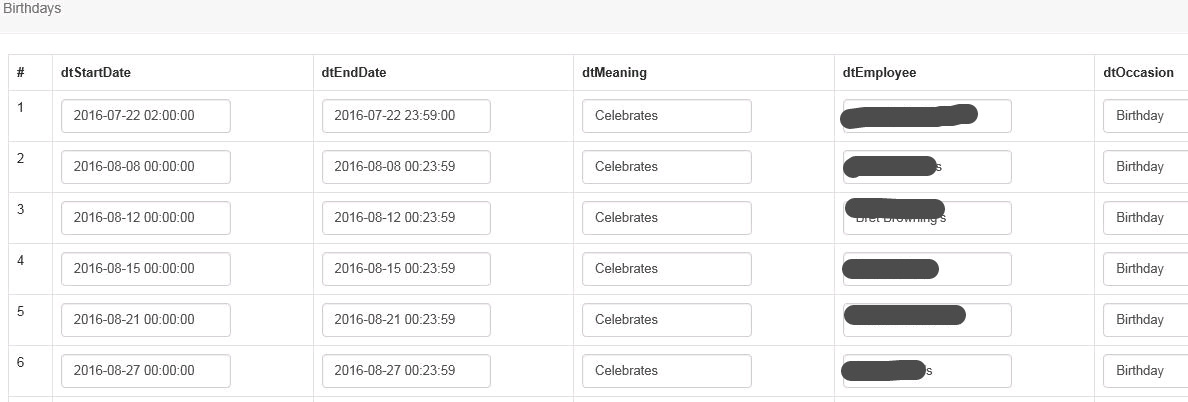Click the 2016-08-21 00:23:59 end date field
This screenshot has height=402, width=1188.
pyautogui.click(x=406, y=319)
